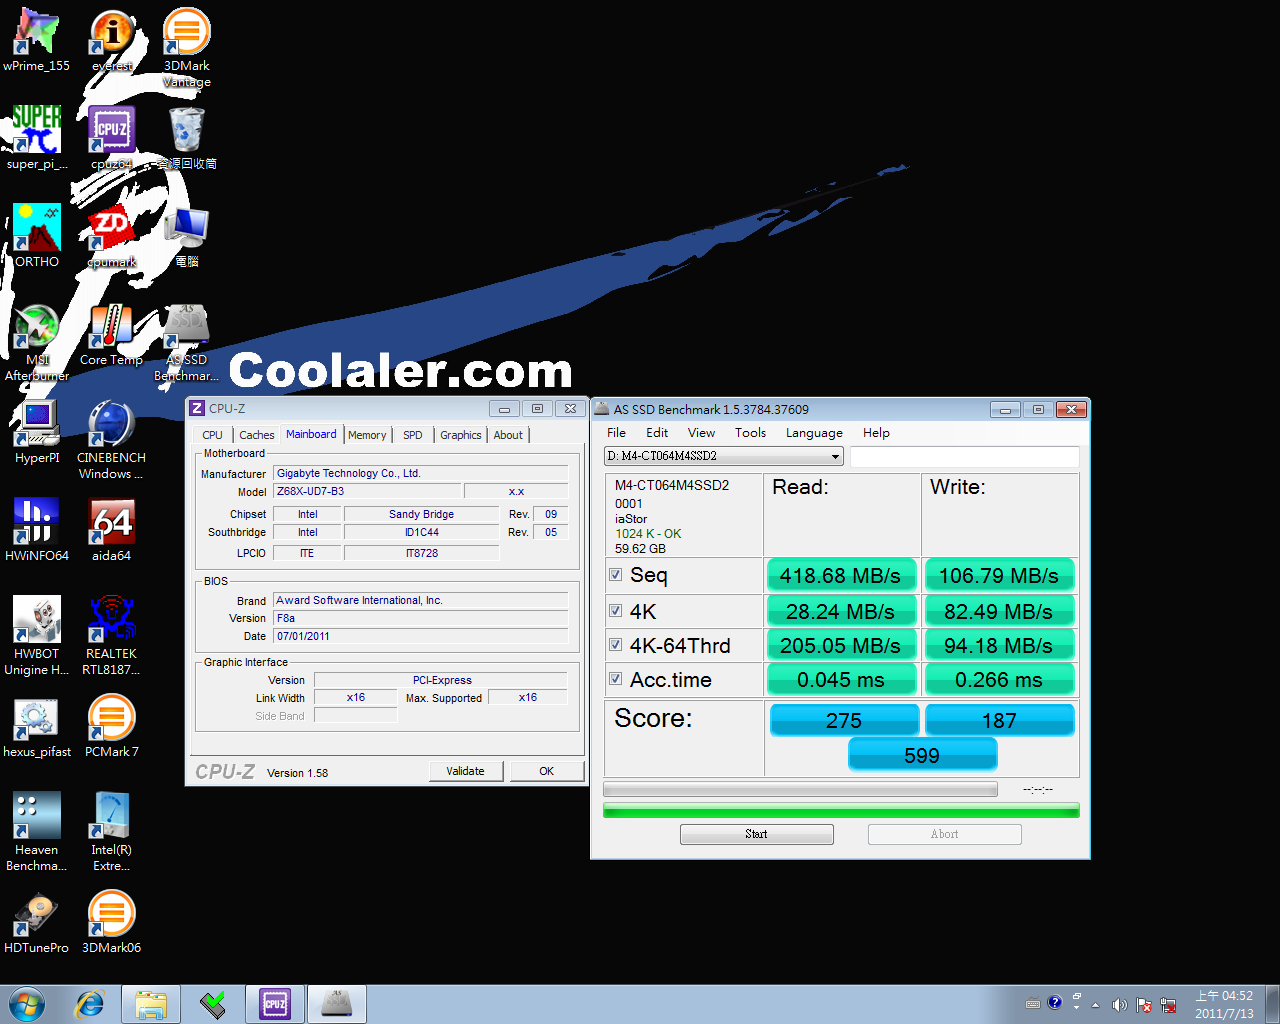This screenshot has width=1280, height=1024.
Task: Toggle the 4K-64Thrd test checkbox
Action: pos(616,645)
